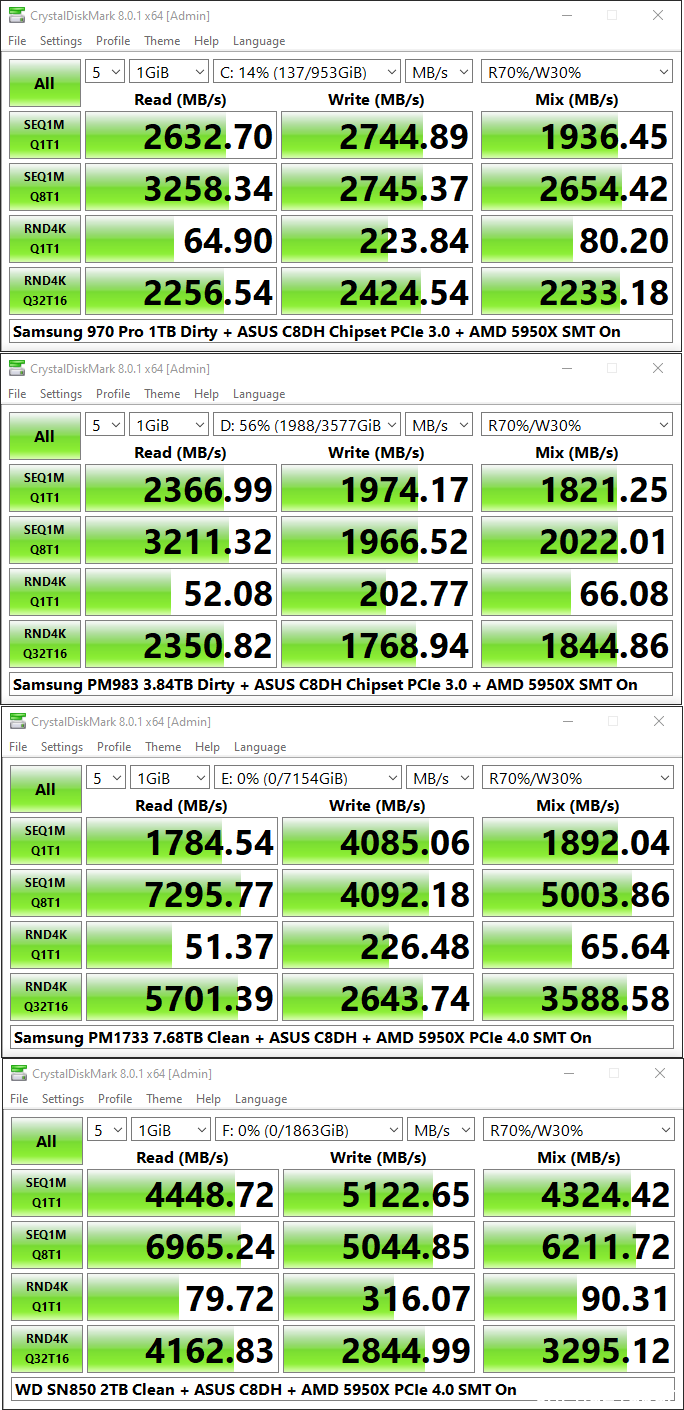
Task: Click the 2632.70 read result cell
Action: point(181,136)
